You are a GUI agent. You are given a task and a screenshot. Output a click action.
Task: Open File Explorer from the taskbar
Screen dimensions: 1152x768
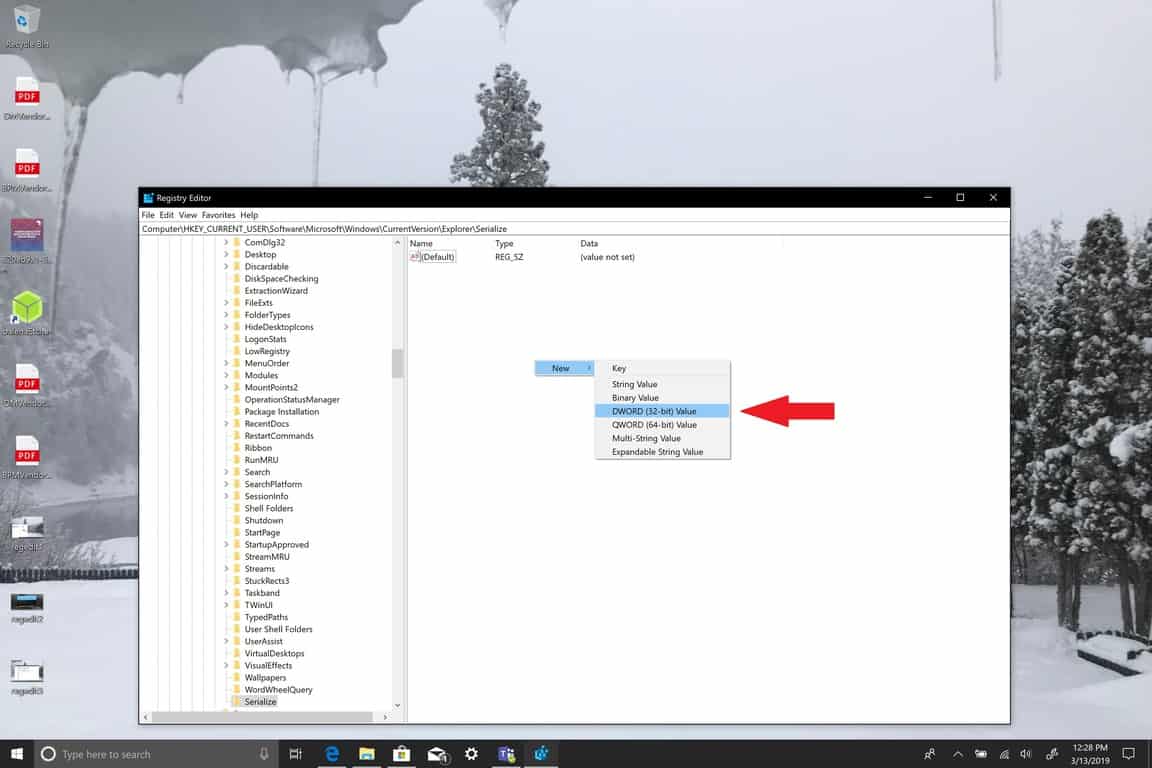[367, 754]
